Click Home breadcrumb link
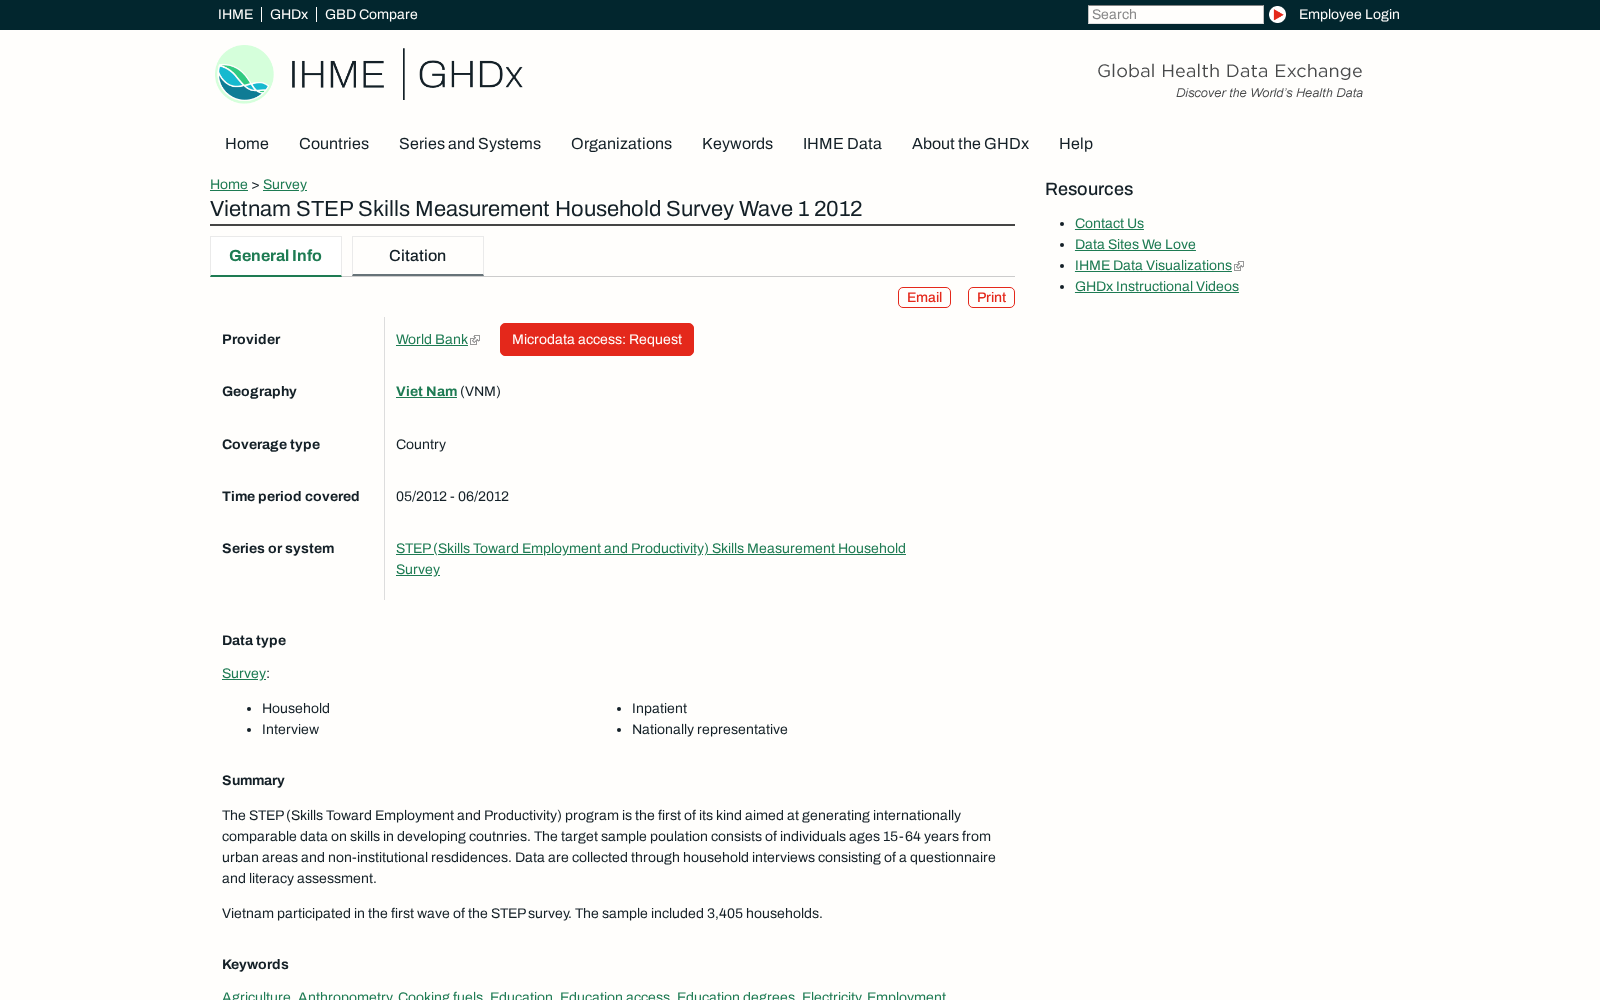The height and width of the screenshot is (1000, 1600). click(x=229, y=184)
